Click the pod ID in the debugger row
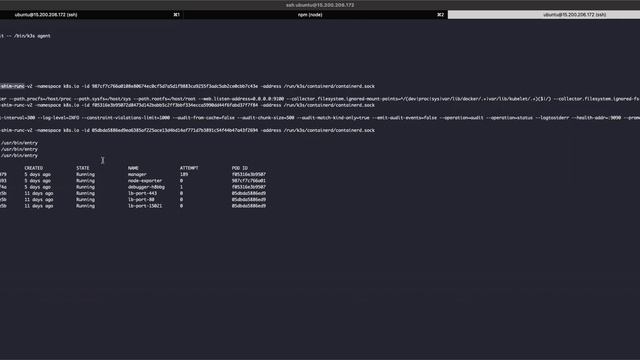Viewport: 640px width, 360px height. tap(249, 187)
